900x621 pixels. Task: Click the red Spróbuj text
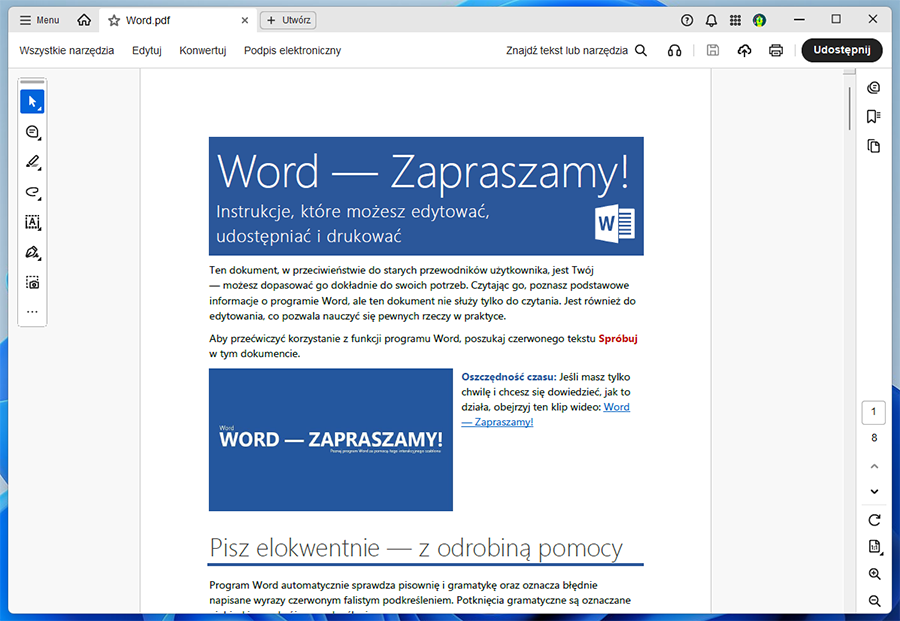pyautogui.click(x=618, y=339)
